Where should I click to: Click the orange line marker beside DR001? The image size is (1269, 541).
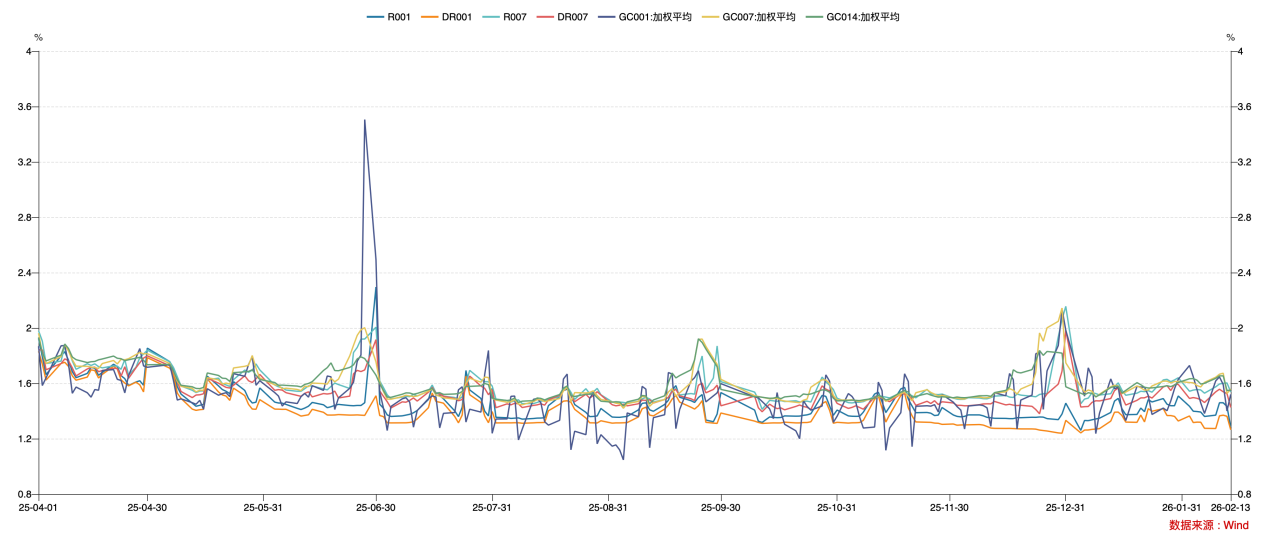pyautogui.click(x=430, y=17)
